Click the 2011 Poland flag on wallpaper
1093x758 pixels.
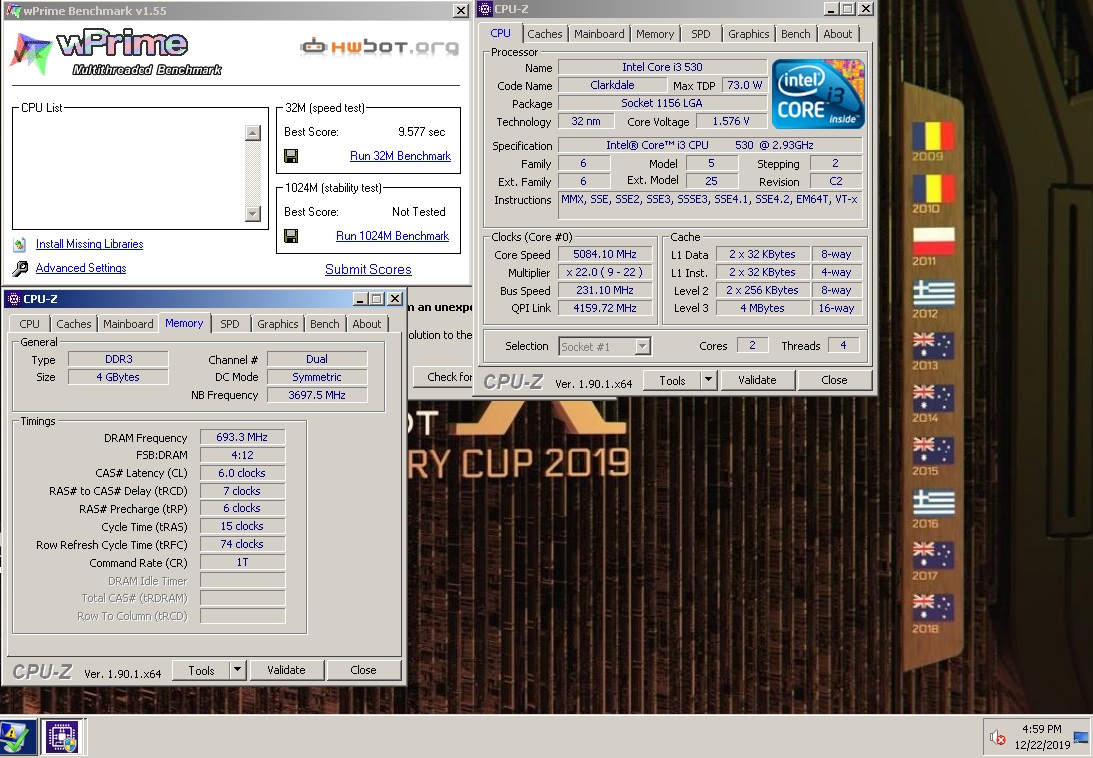[x=933, y=241]
